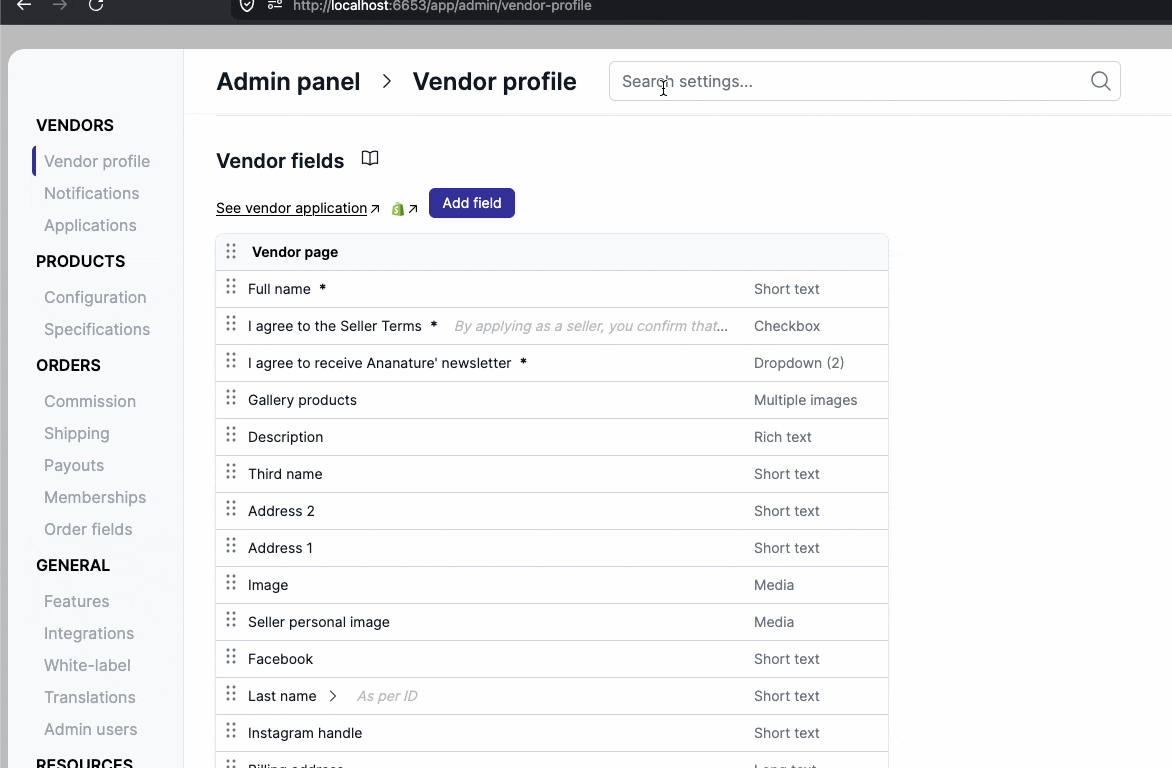Viewport: 1172px width, 768px height.
Task: Open the Shopify icon next to vendor application
Action: pyautogui.click(x=399, y=208)
